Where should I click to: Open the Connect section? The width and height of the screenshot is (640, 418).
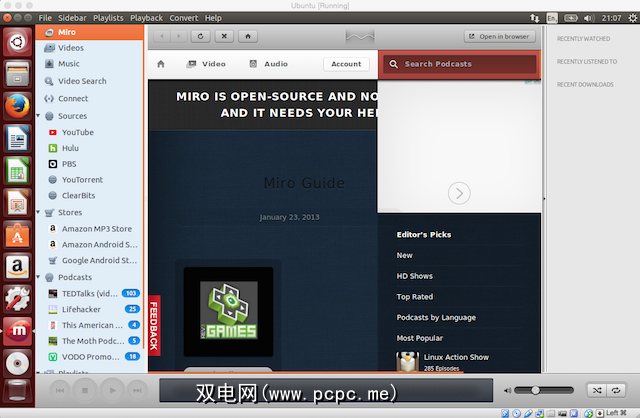click(x=73, y=98)
